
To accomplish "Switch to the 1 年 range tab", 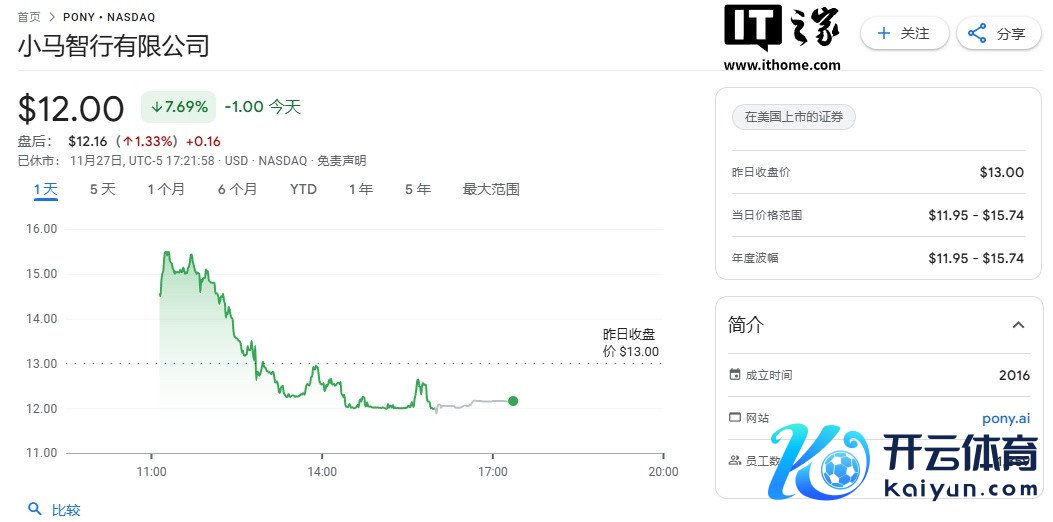I will click(360, 189).
